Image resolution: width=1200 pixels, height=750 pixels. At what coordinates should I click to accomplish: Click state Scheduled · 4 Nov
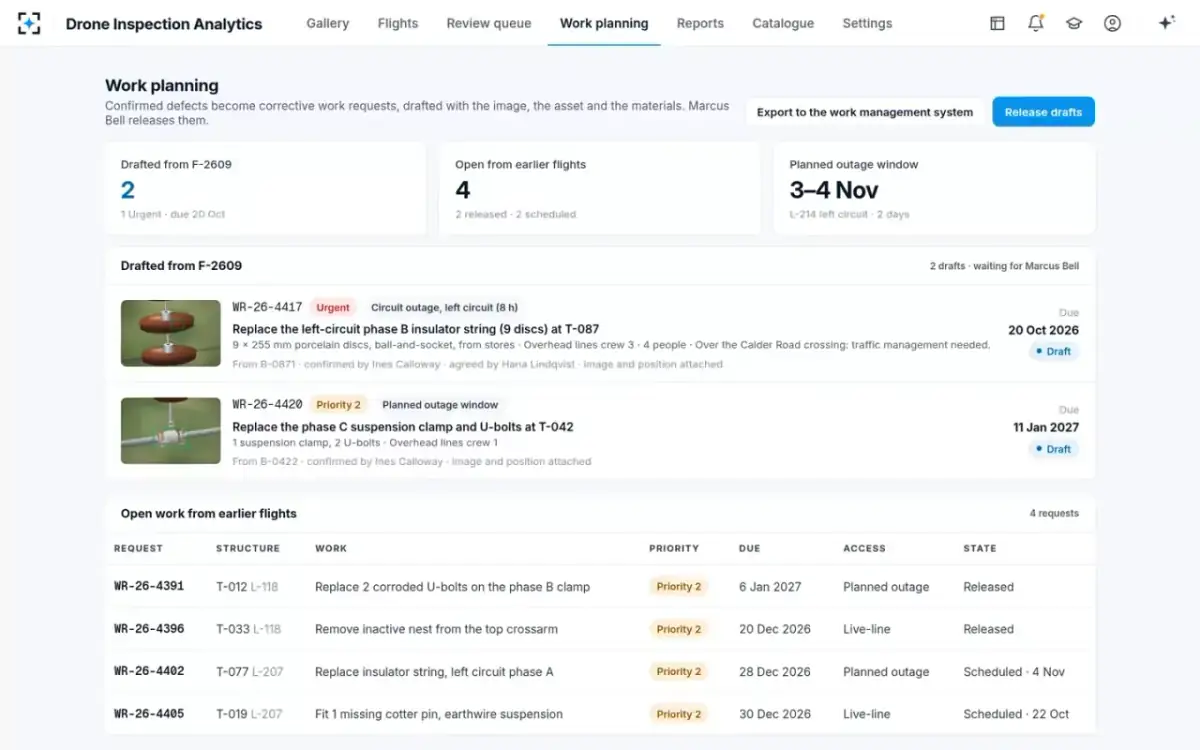pos(1014,672)
